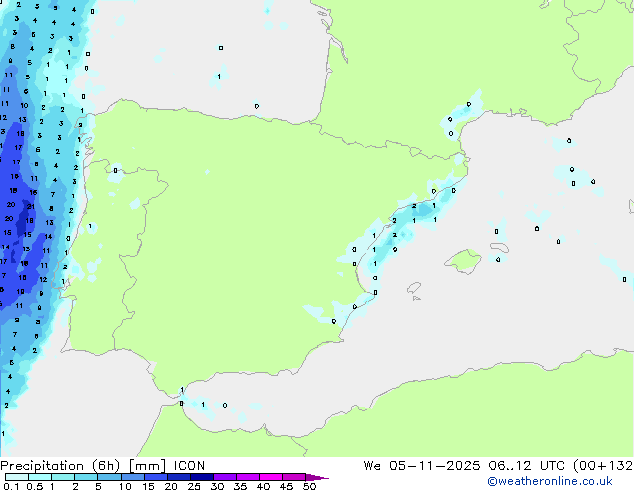
Task: Select the 20–25 mm legend color box
Action: (x=179, y=477)
